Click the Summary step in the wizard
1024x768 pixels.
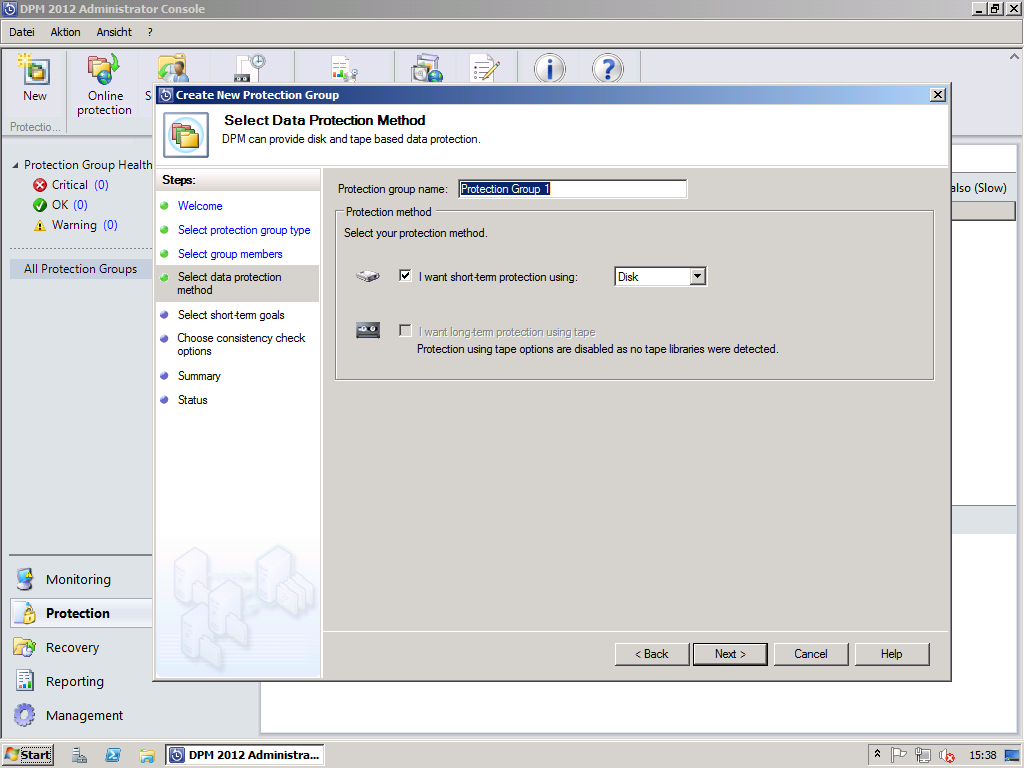[199, 376]
